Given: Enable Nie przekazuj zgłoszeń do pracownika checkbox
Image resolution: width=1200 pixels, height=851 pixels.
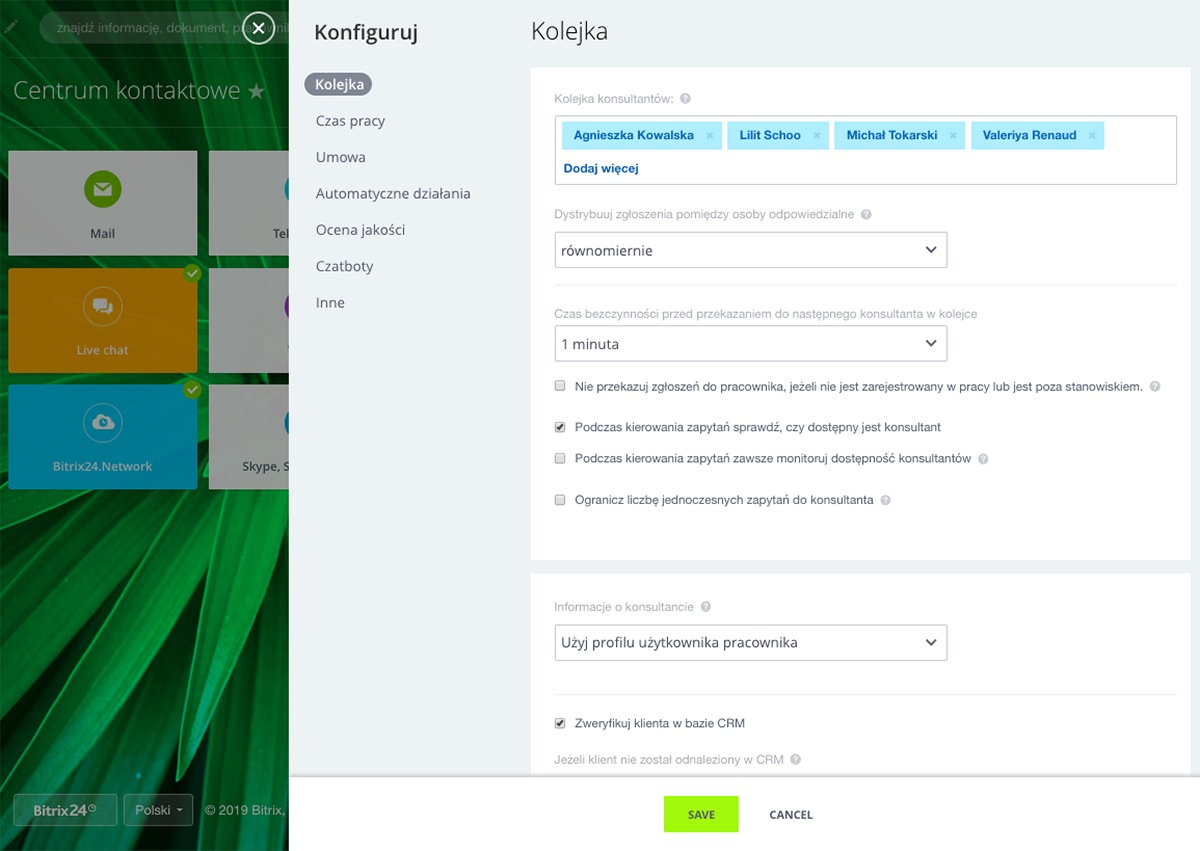Looking at the screenshot, I should [x=560, y=386].
